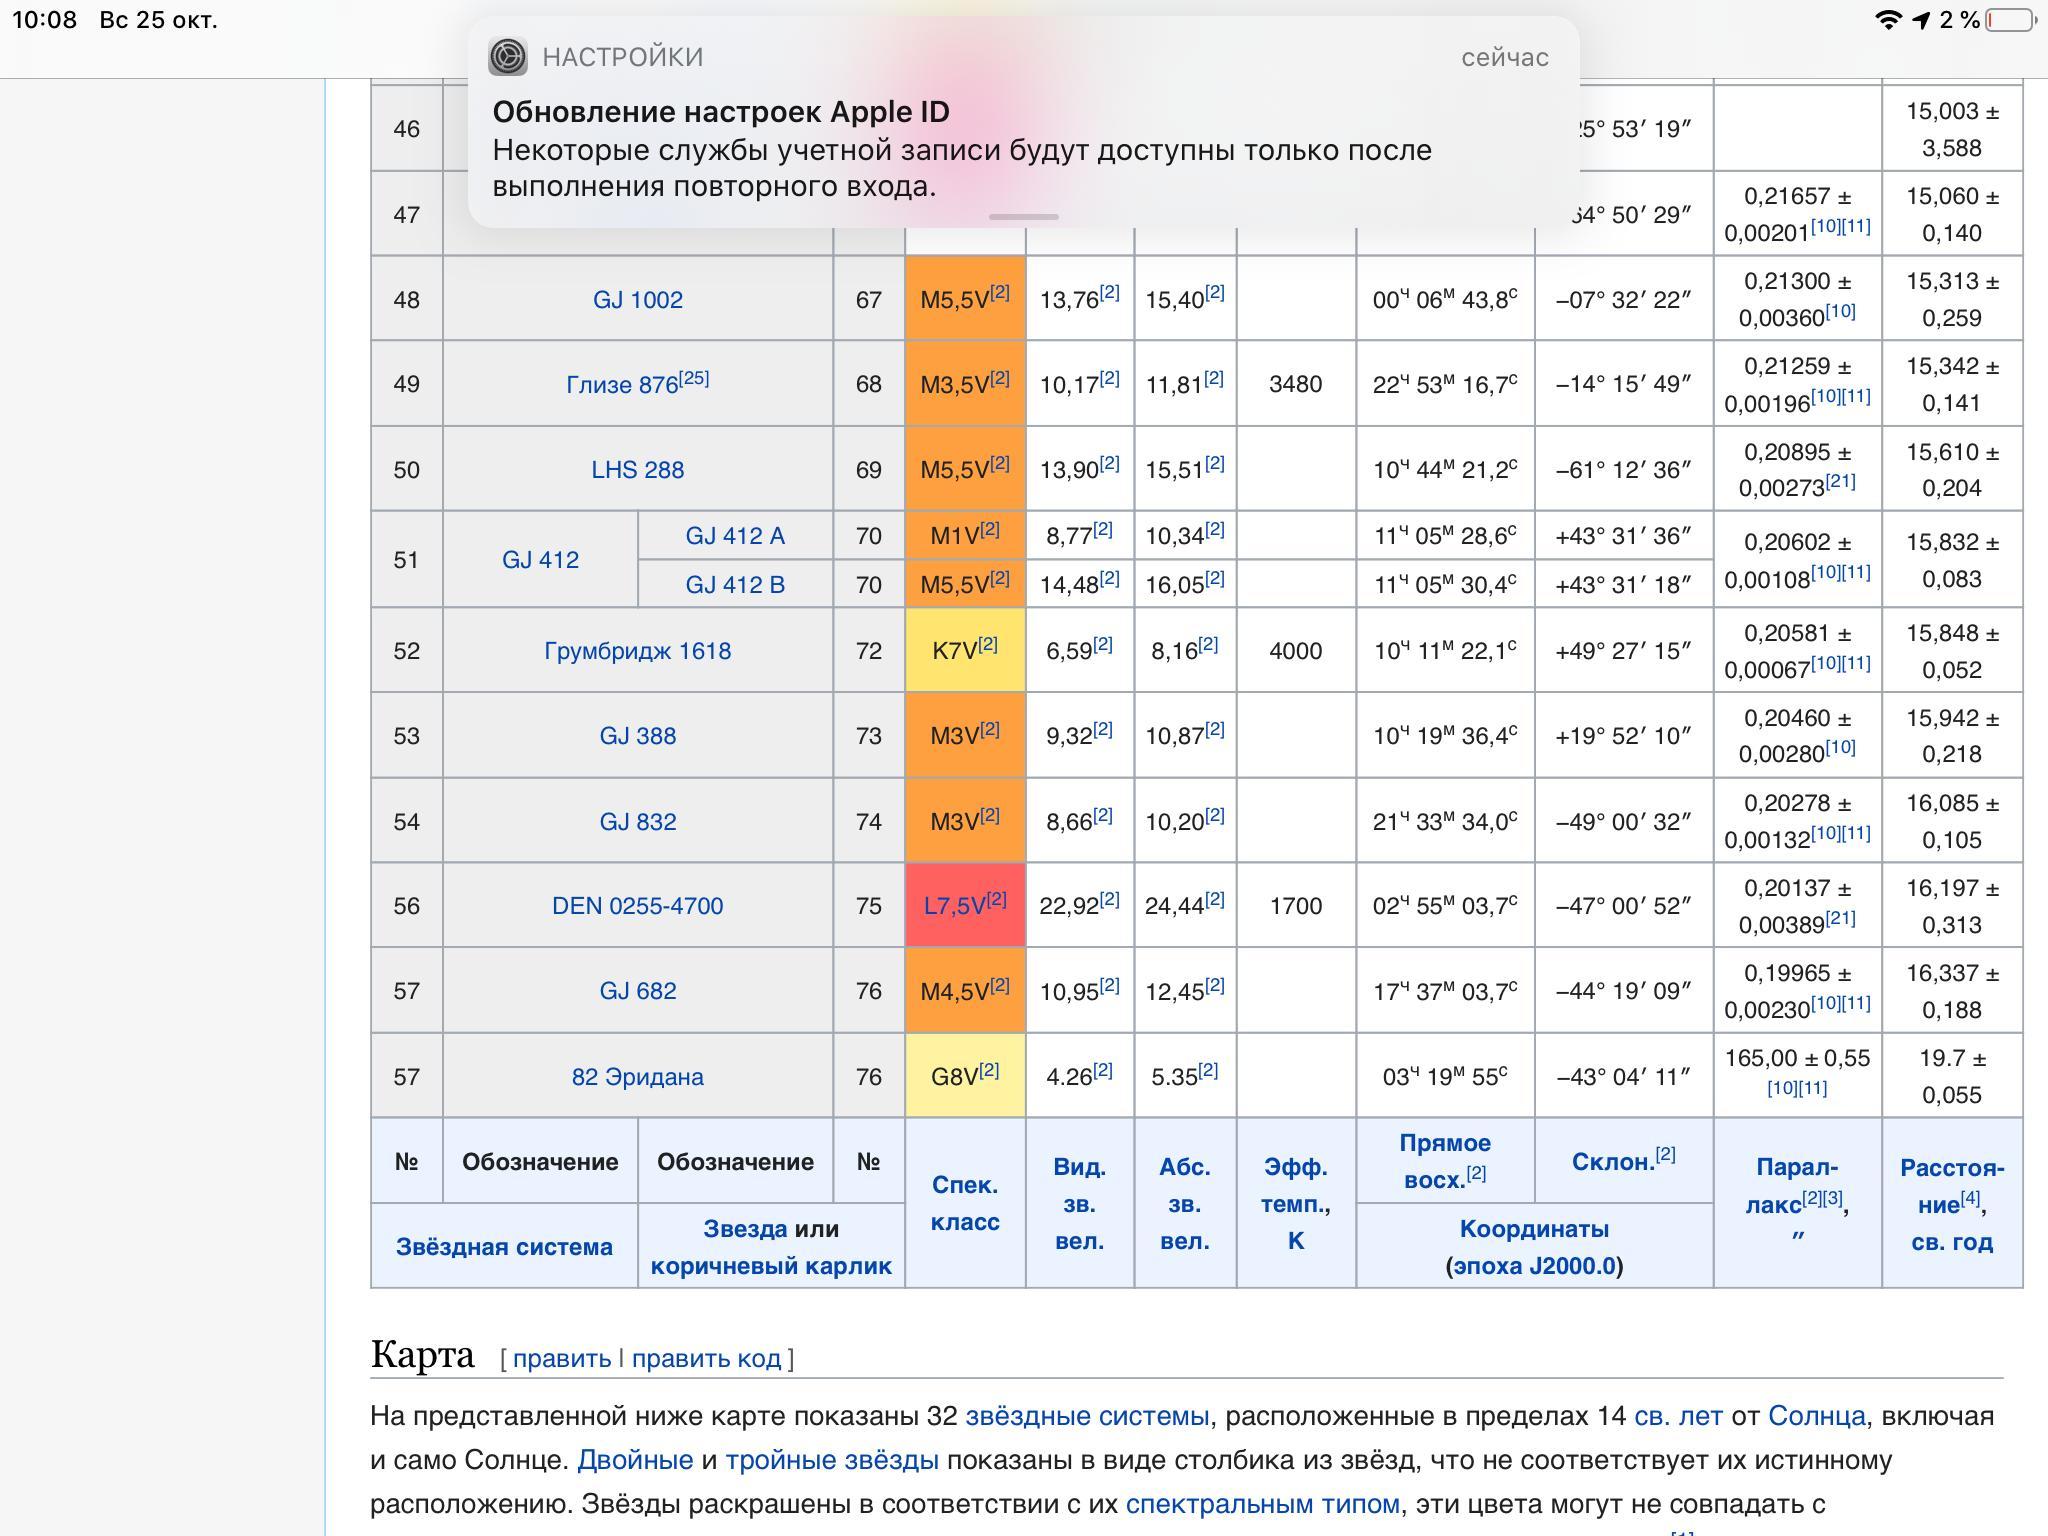The height and width of the screenshot is (1536, 2048).
Task: Open the Звёздная система header link
Action: [504, 1247]
